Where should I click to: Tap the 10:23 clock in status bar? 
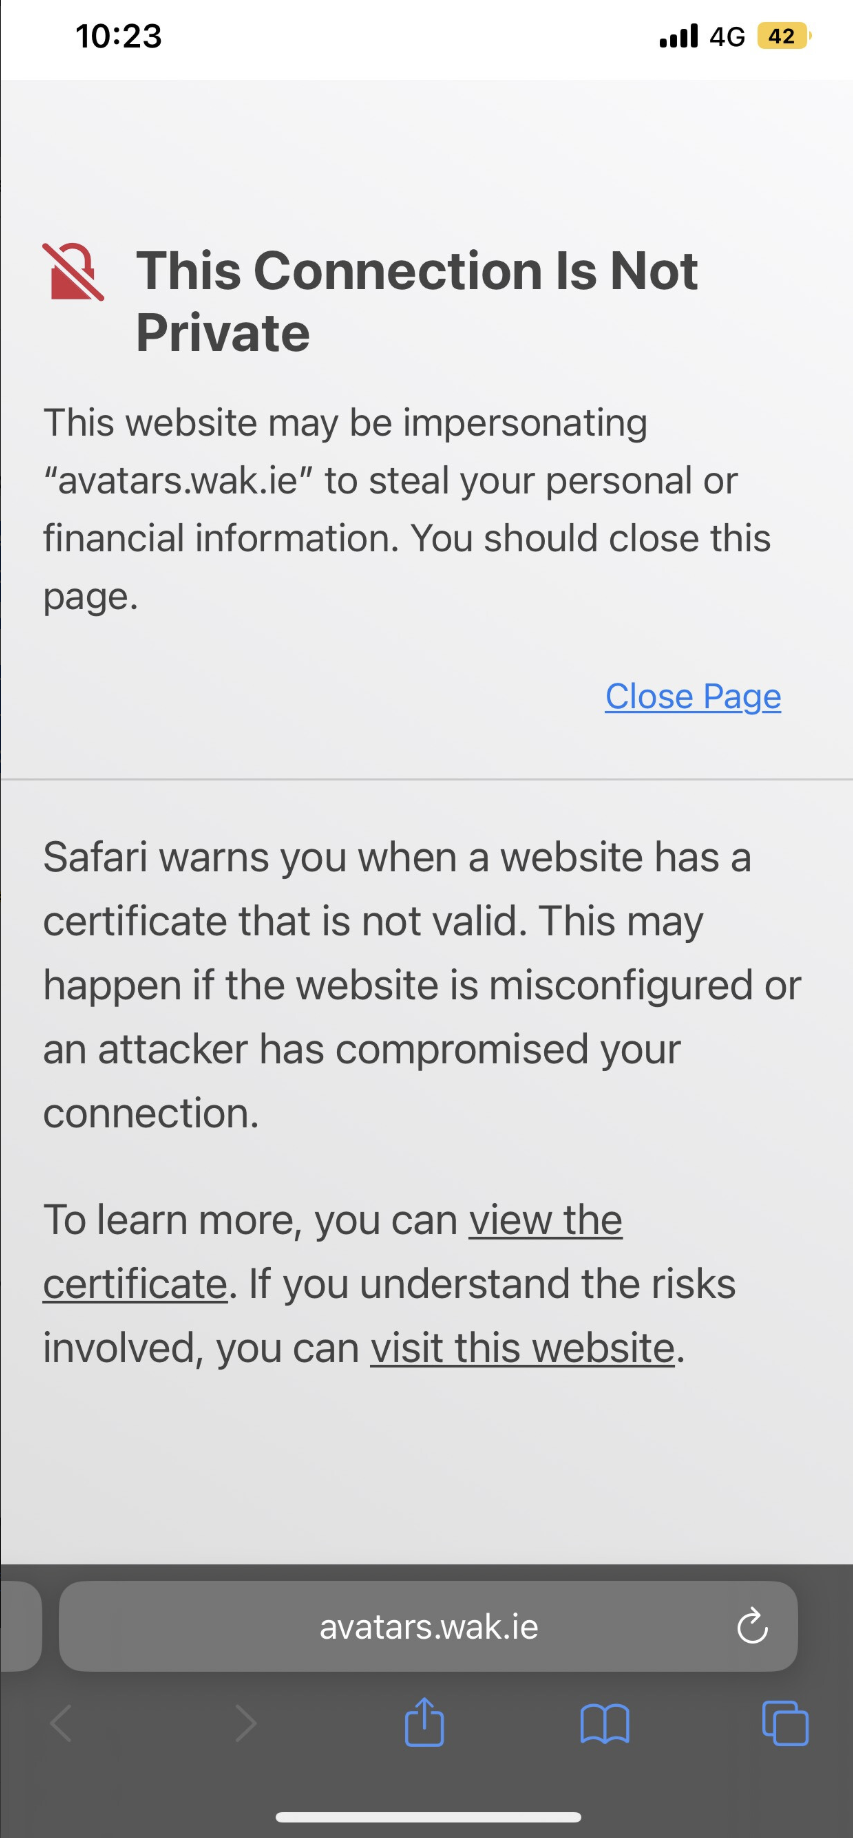[x=118, y=37]
